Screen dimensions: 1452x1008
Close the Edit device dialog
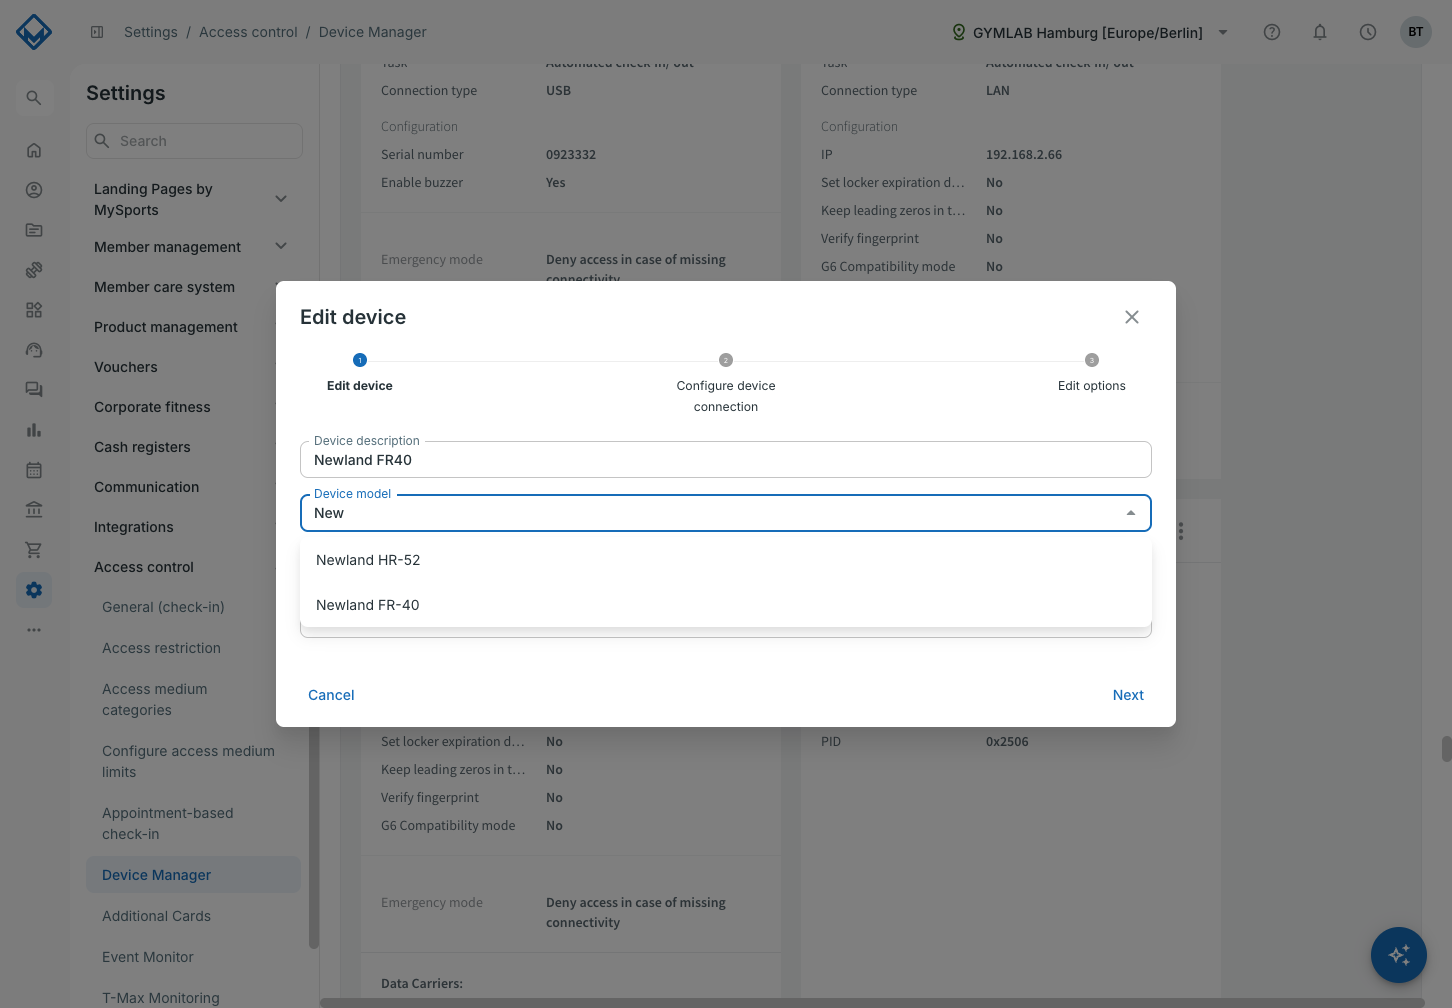click(1132, 317)
